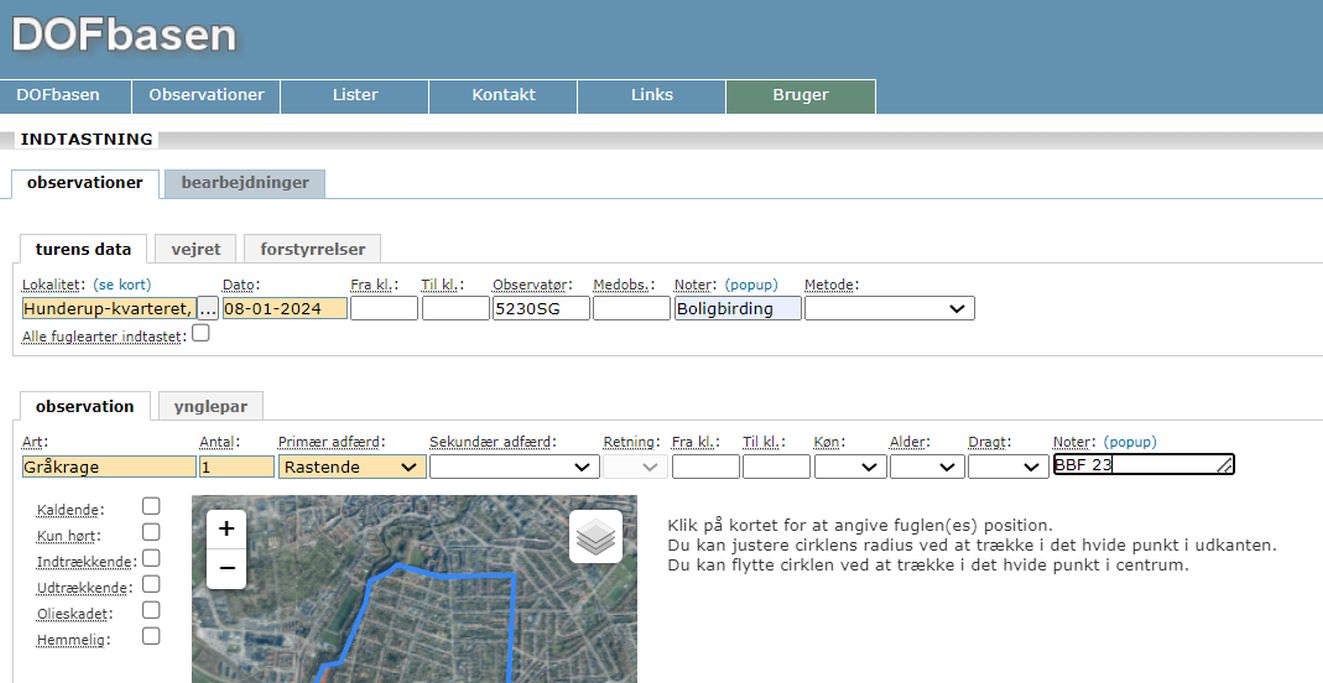
Task: Click the Dato field 08-01-2024
Action: [x=285, y=308]
